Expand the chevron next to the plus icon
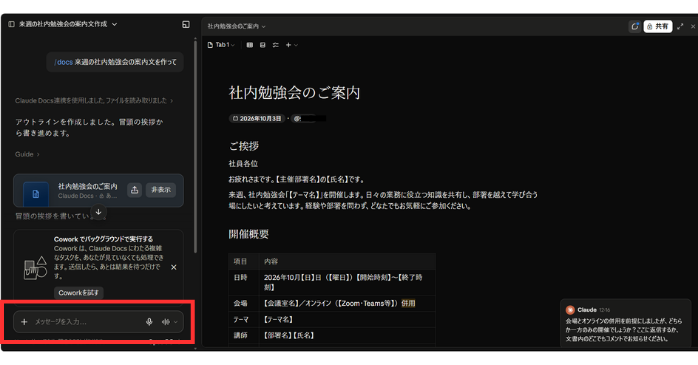 tap(296, 45)
